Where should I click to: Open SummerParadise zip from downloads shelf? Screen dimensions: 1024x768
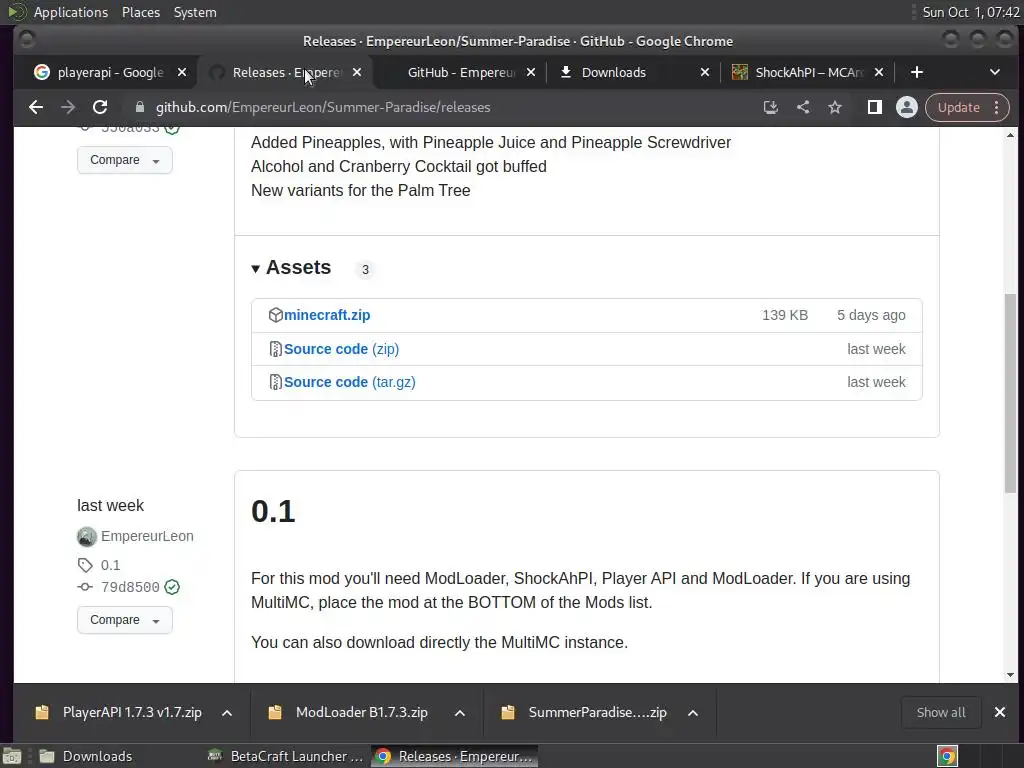coord(598,712)
